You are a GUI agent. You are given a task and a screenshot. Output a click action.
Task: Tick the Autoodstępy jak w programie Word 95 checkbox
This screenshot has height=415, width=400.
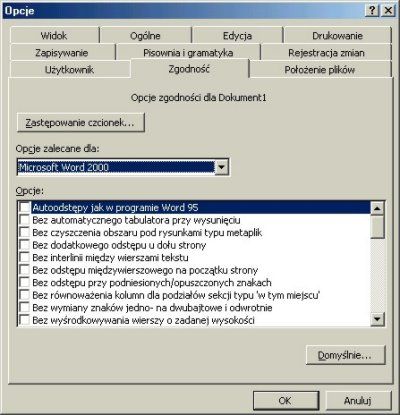[25, 207]
